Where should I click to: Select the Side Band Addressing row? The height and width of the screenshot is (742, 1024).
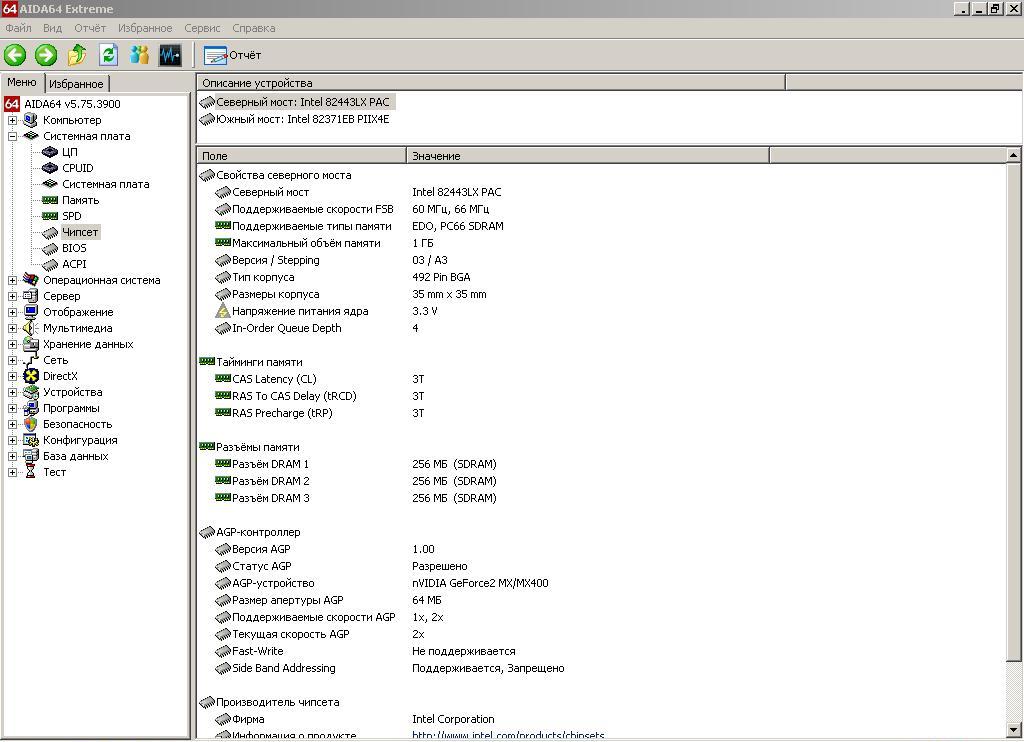[284, 668]
